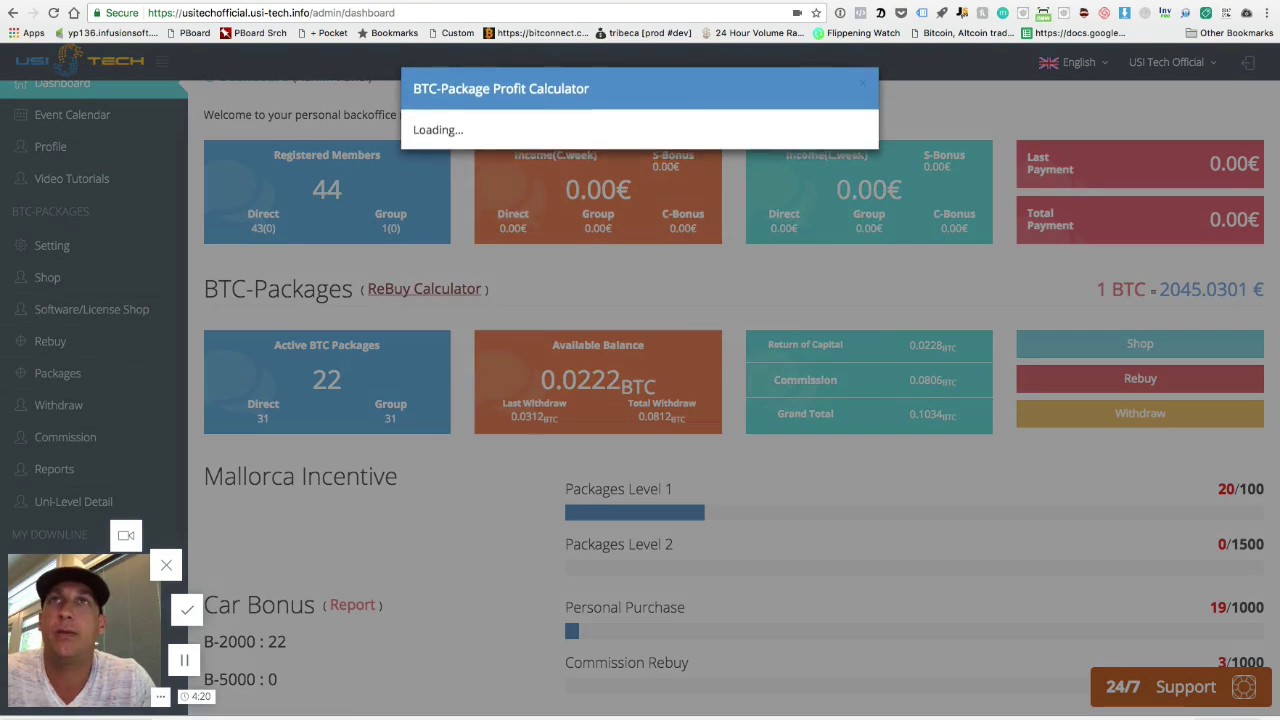Click the Pocket extension icon
The image size is (1280, 720).
[x=901, y=13]
